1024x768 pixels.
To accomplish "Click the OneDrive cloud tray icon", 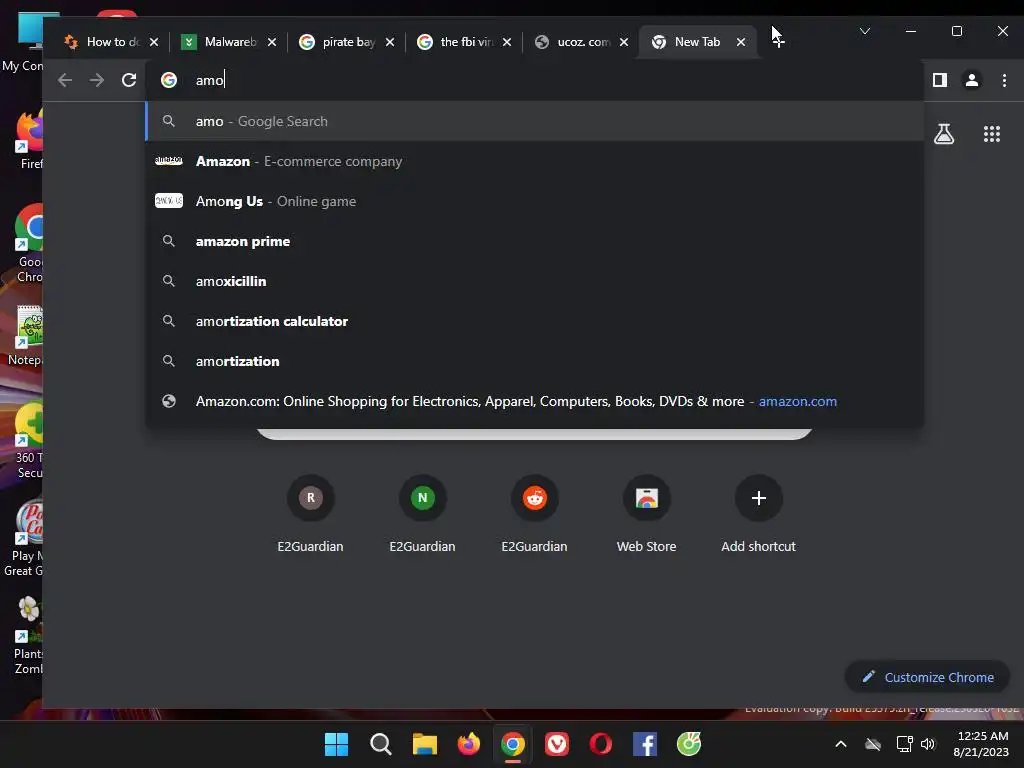I will [x=873, y=744].
